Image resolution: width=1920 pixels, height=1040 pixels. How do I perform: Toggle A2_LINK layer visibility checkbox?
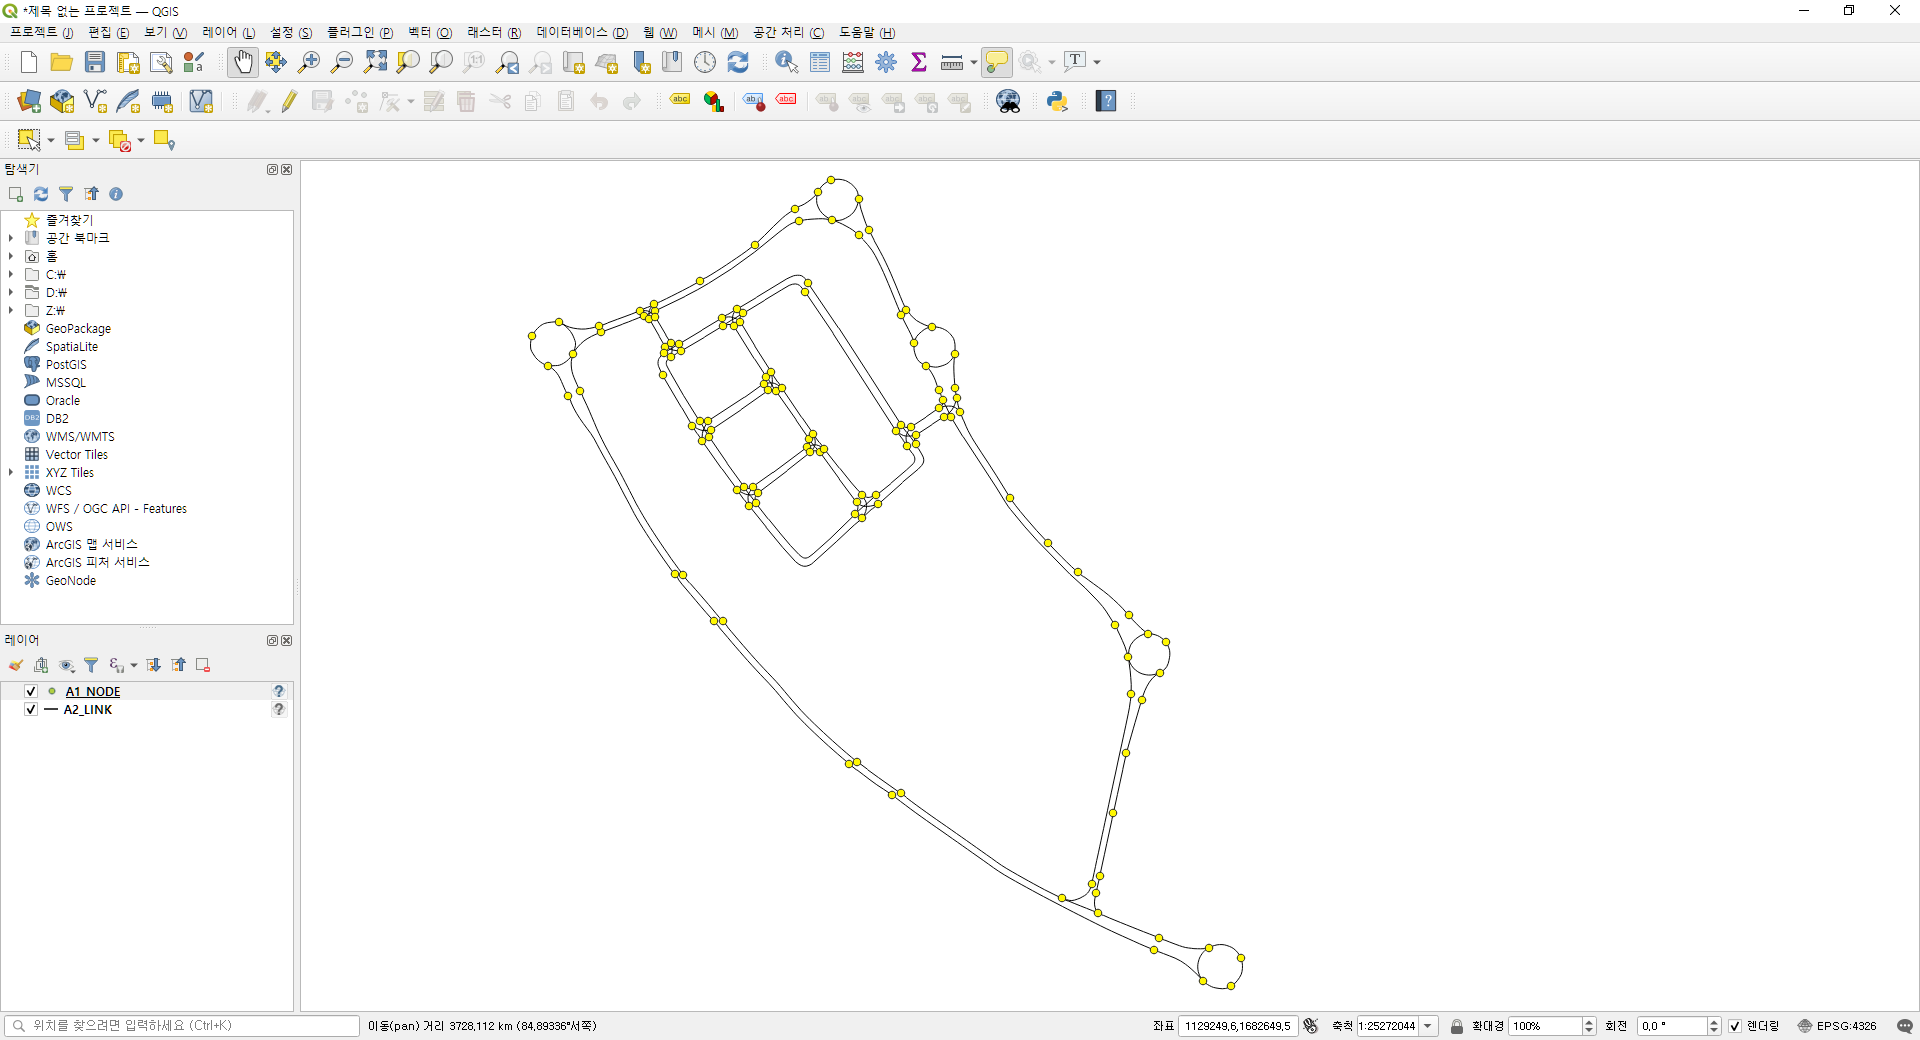(31, 710)
